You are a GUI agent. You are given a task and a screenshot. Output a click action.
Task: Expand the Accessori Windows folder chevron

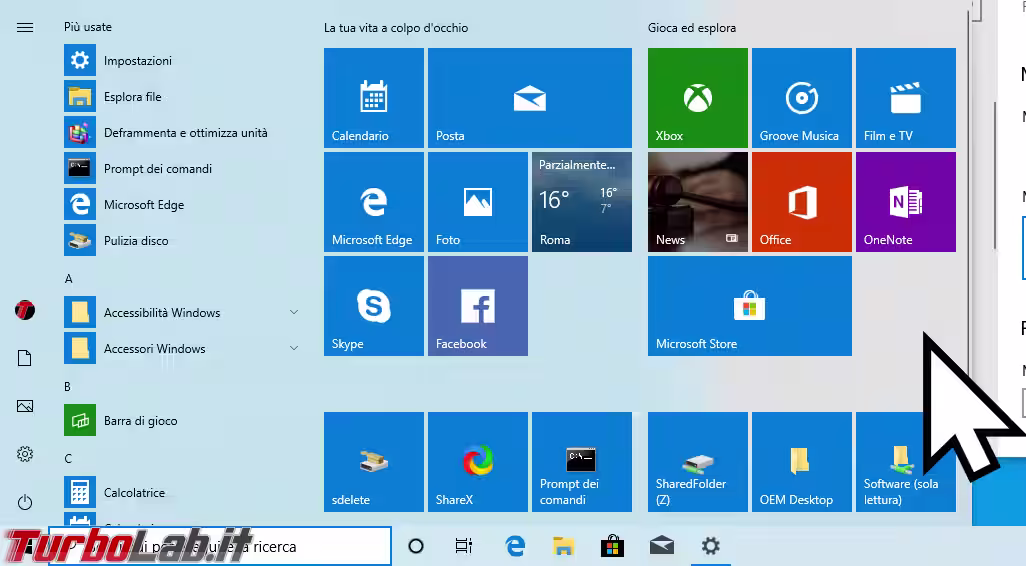pyautogui.click(x=294, y=349)
